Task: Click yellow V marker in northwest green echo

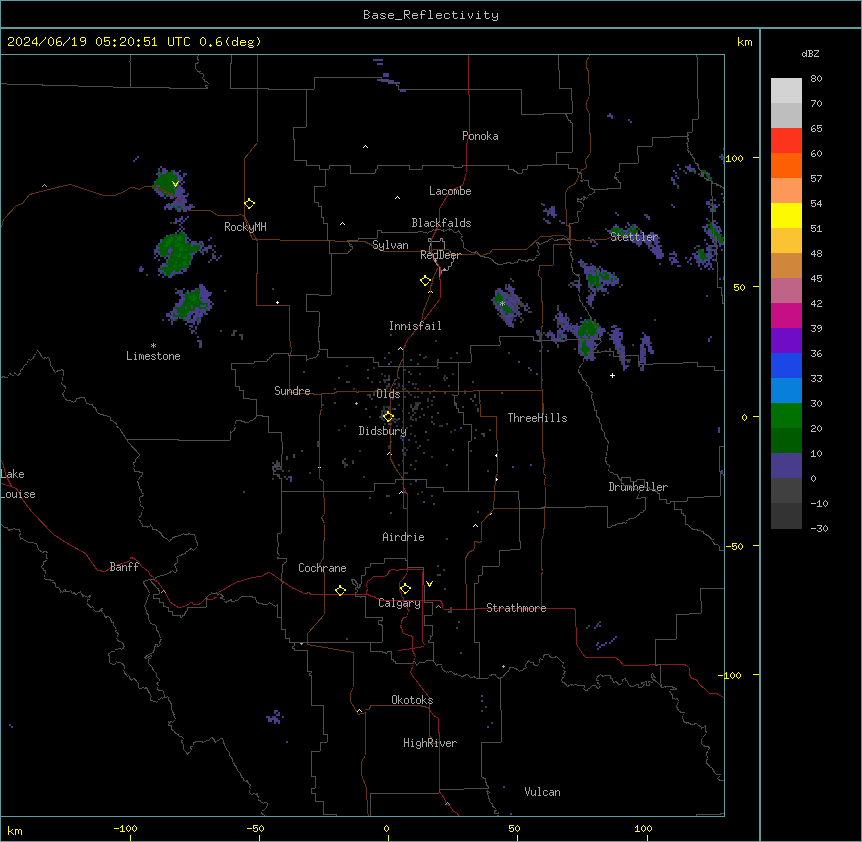Action: (175, 184)
